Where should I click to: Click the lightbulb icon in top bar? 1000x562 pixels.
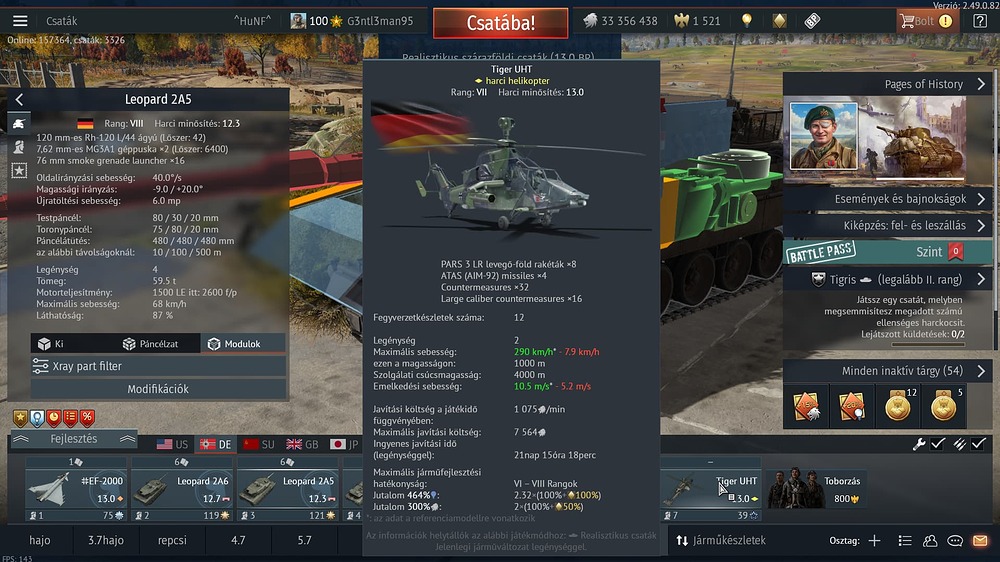tap(747, 21)
